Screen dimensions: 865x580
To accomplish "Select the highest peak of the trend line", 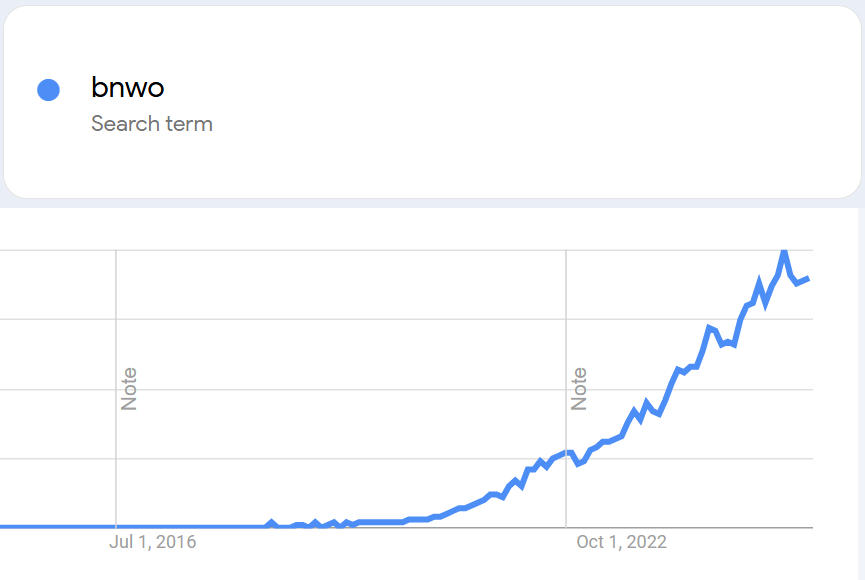I will (x=784, y=252).
